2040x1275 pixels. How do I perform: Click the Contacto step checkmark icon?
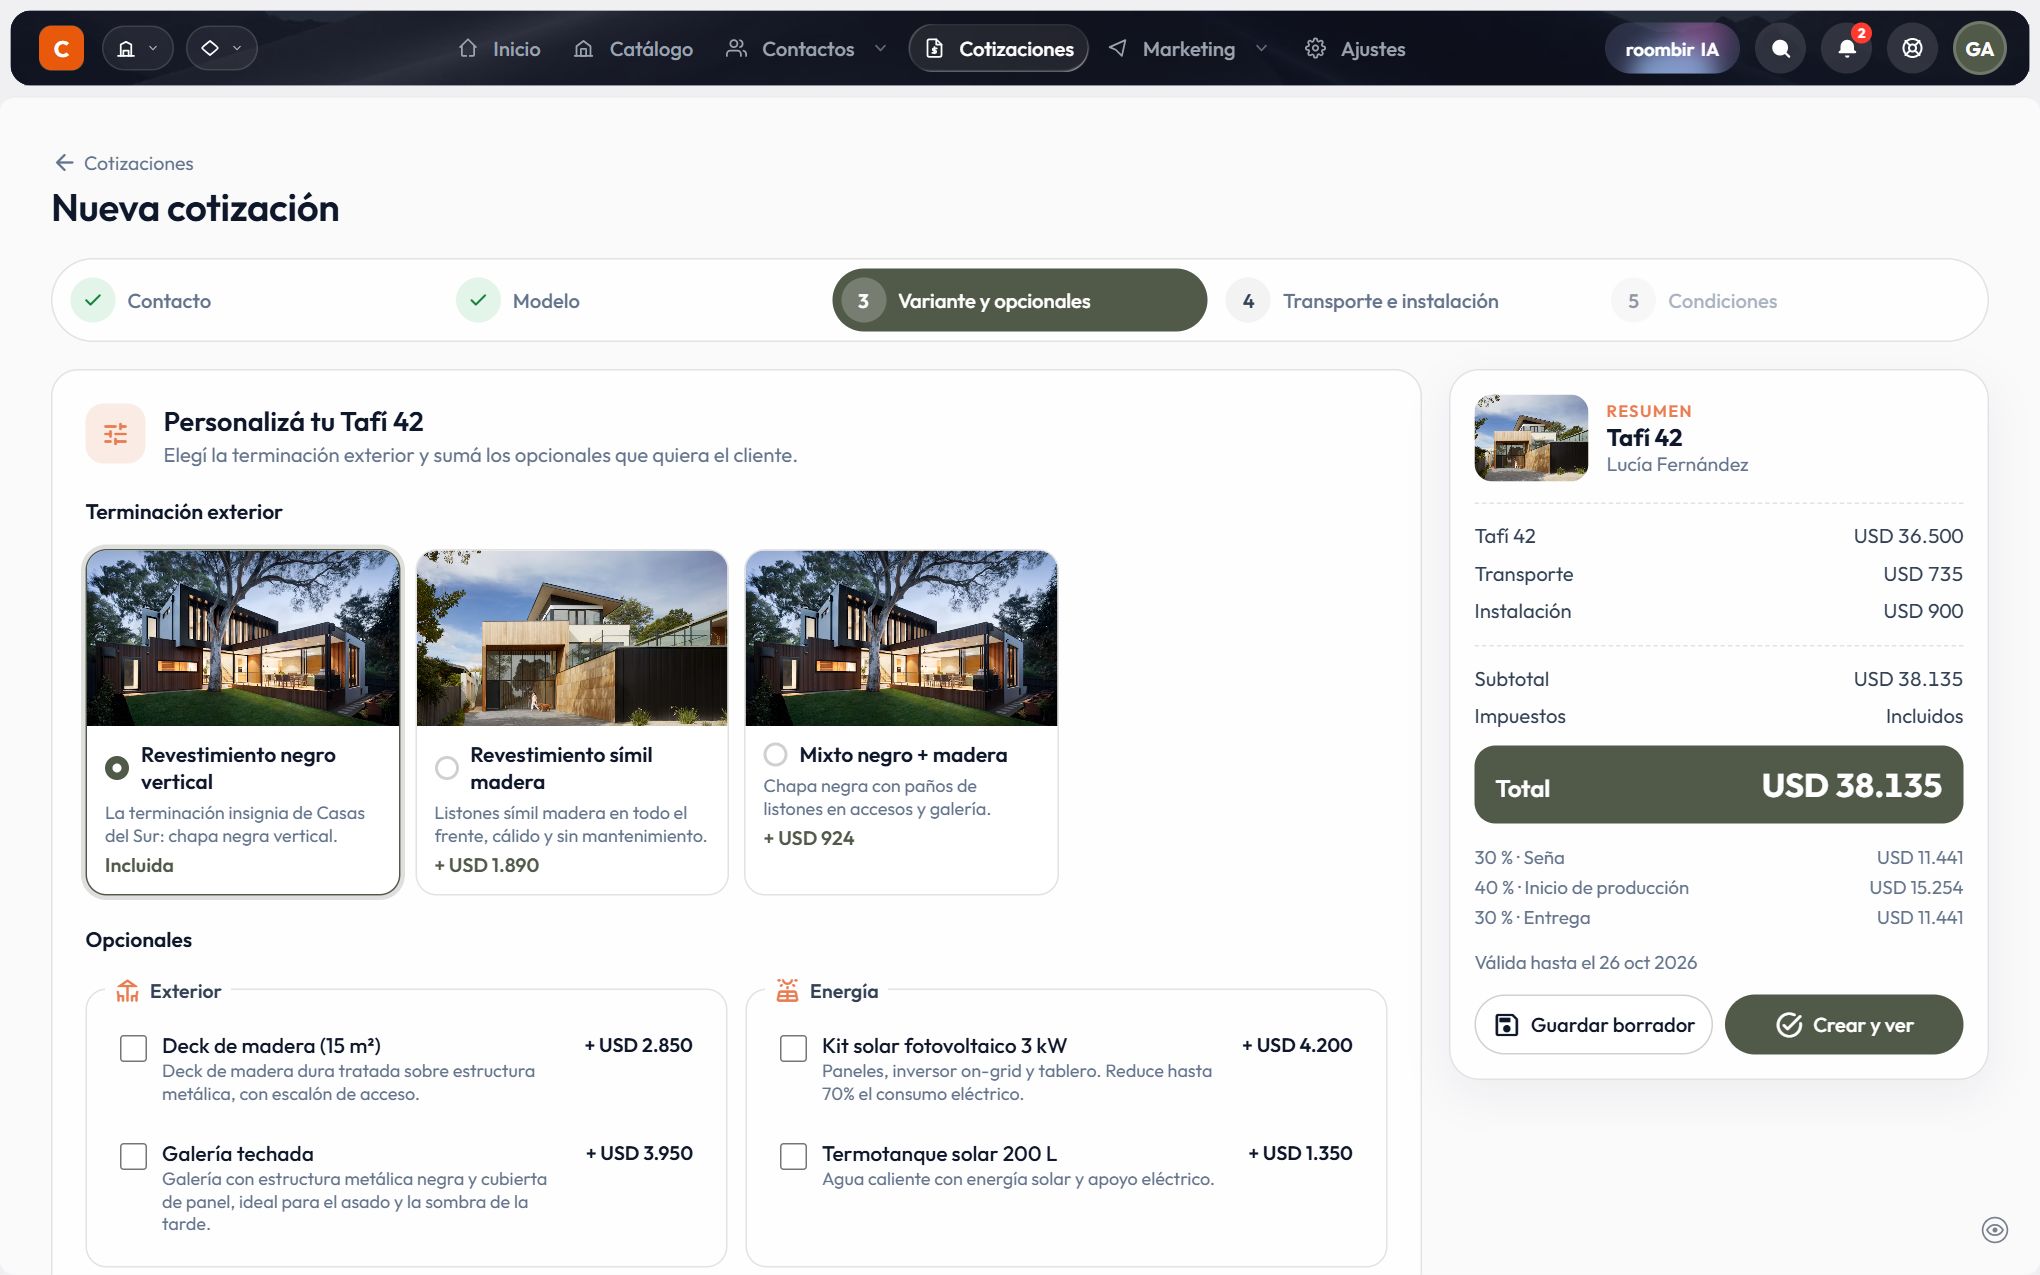(x=93, y=300)
